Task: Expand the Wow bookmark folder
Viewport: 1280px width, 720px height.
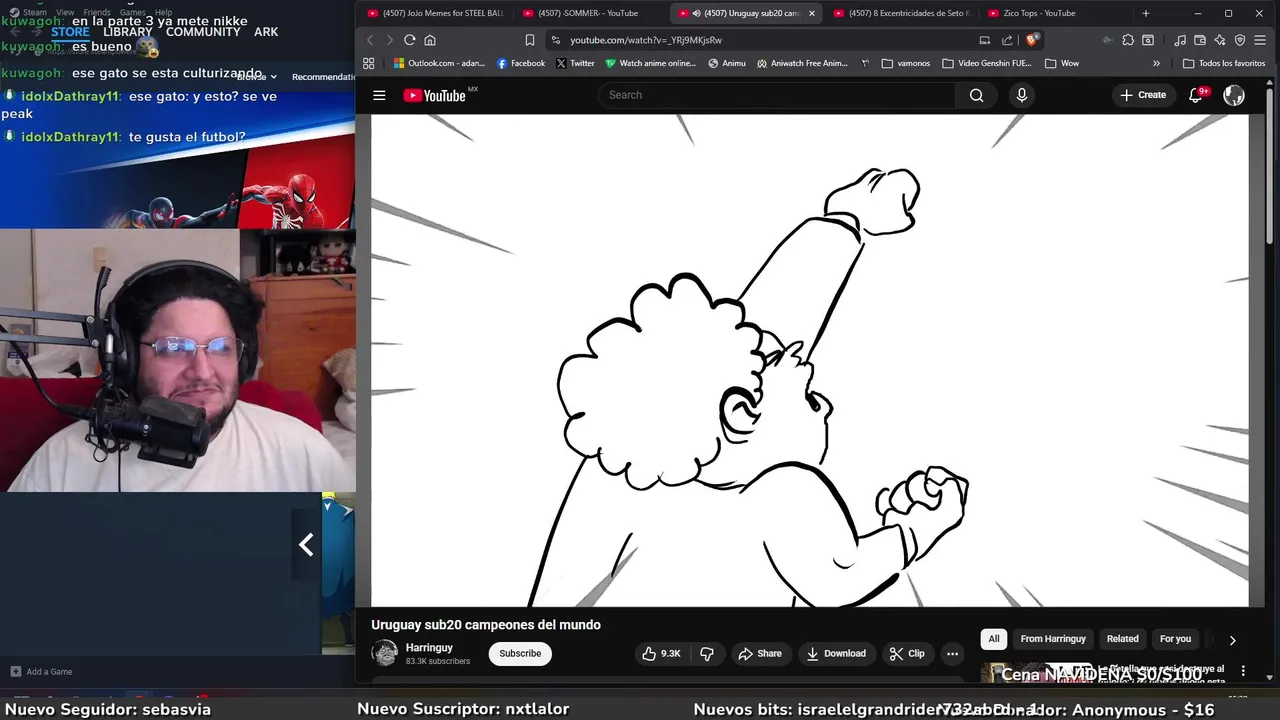Action: point(1062,63)
